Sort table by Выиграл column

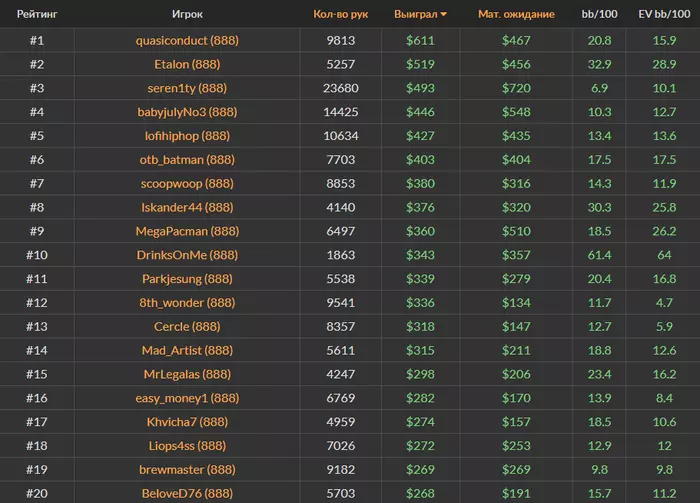click(416, 15)
